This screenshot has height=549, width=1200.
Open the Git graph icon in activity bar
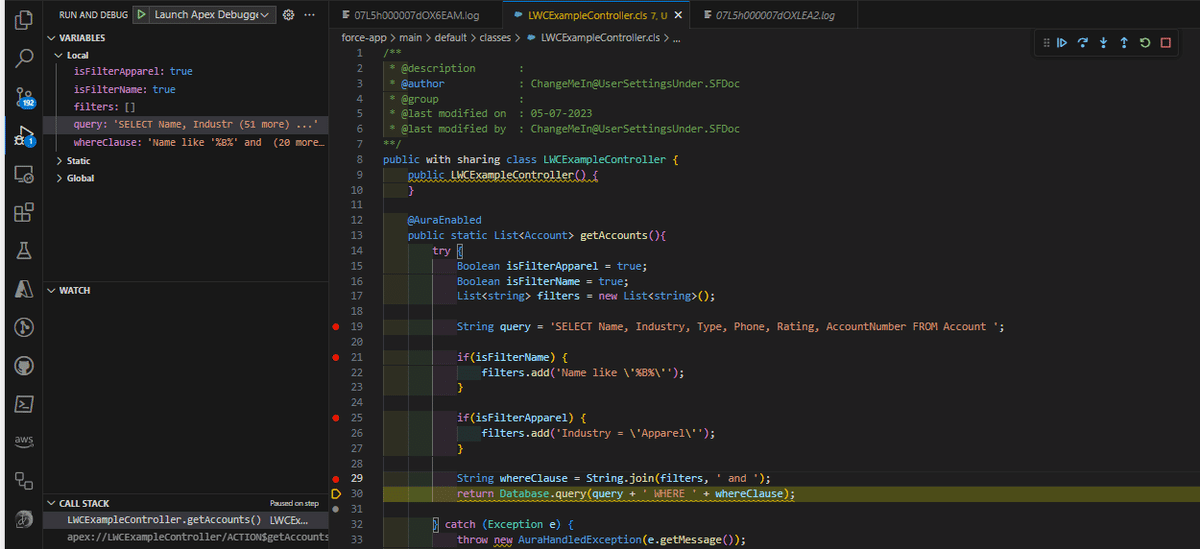pyautogui.click(x=24, y=328)
